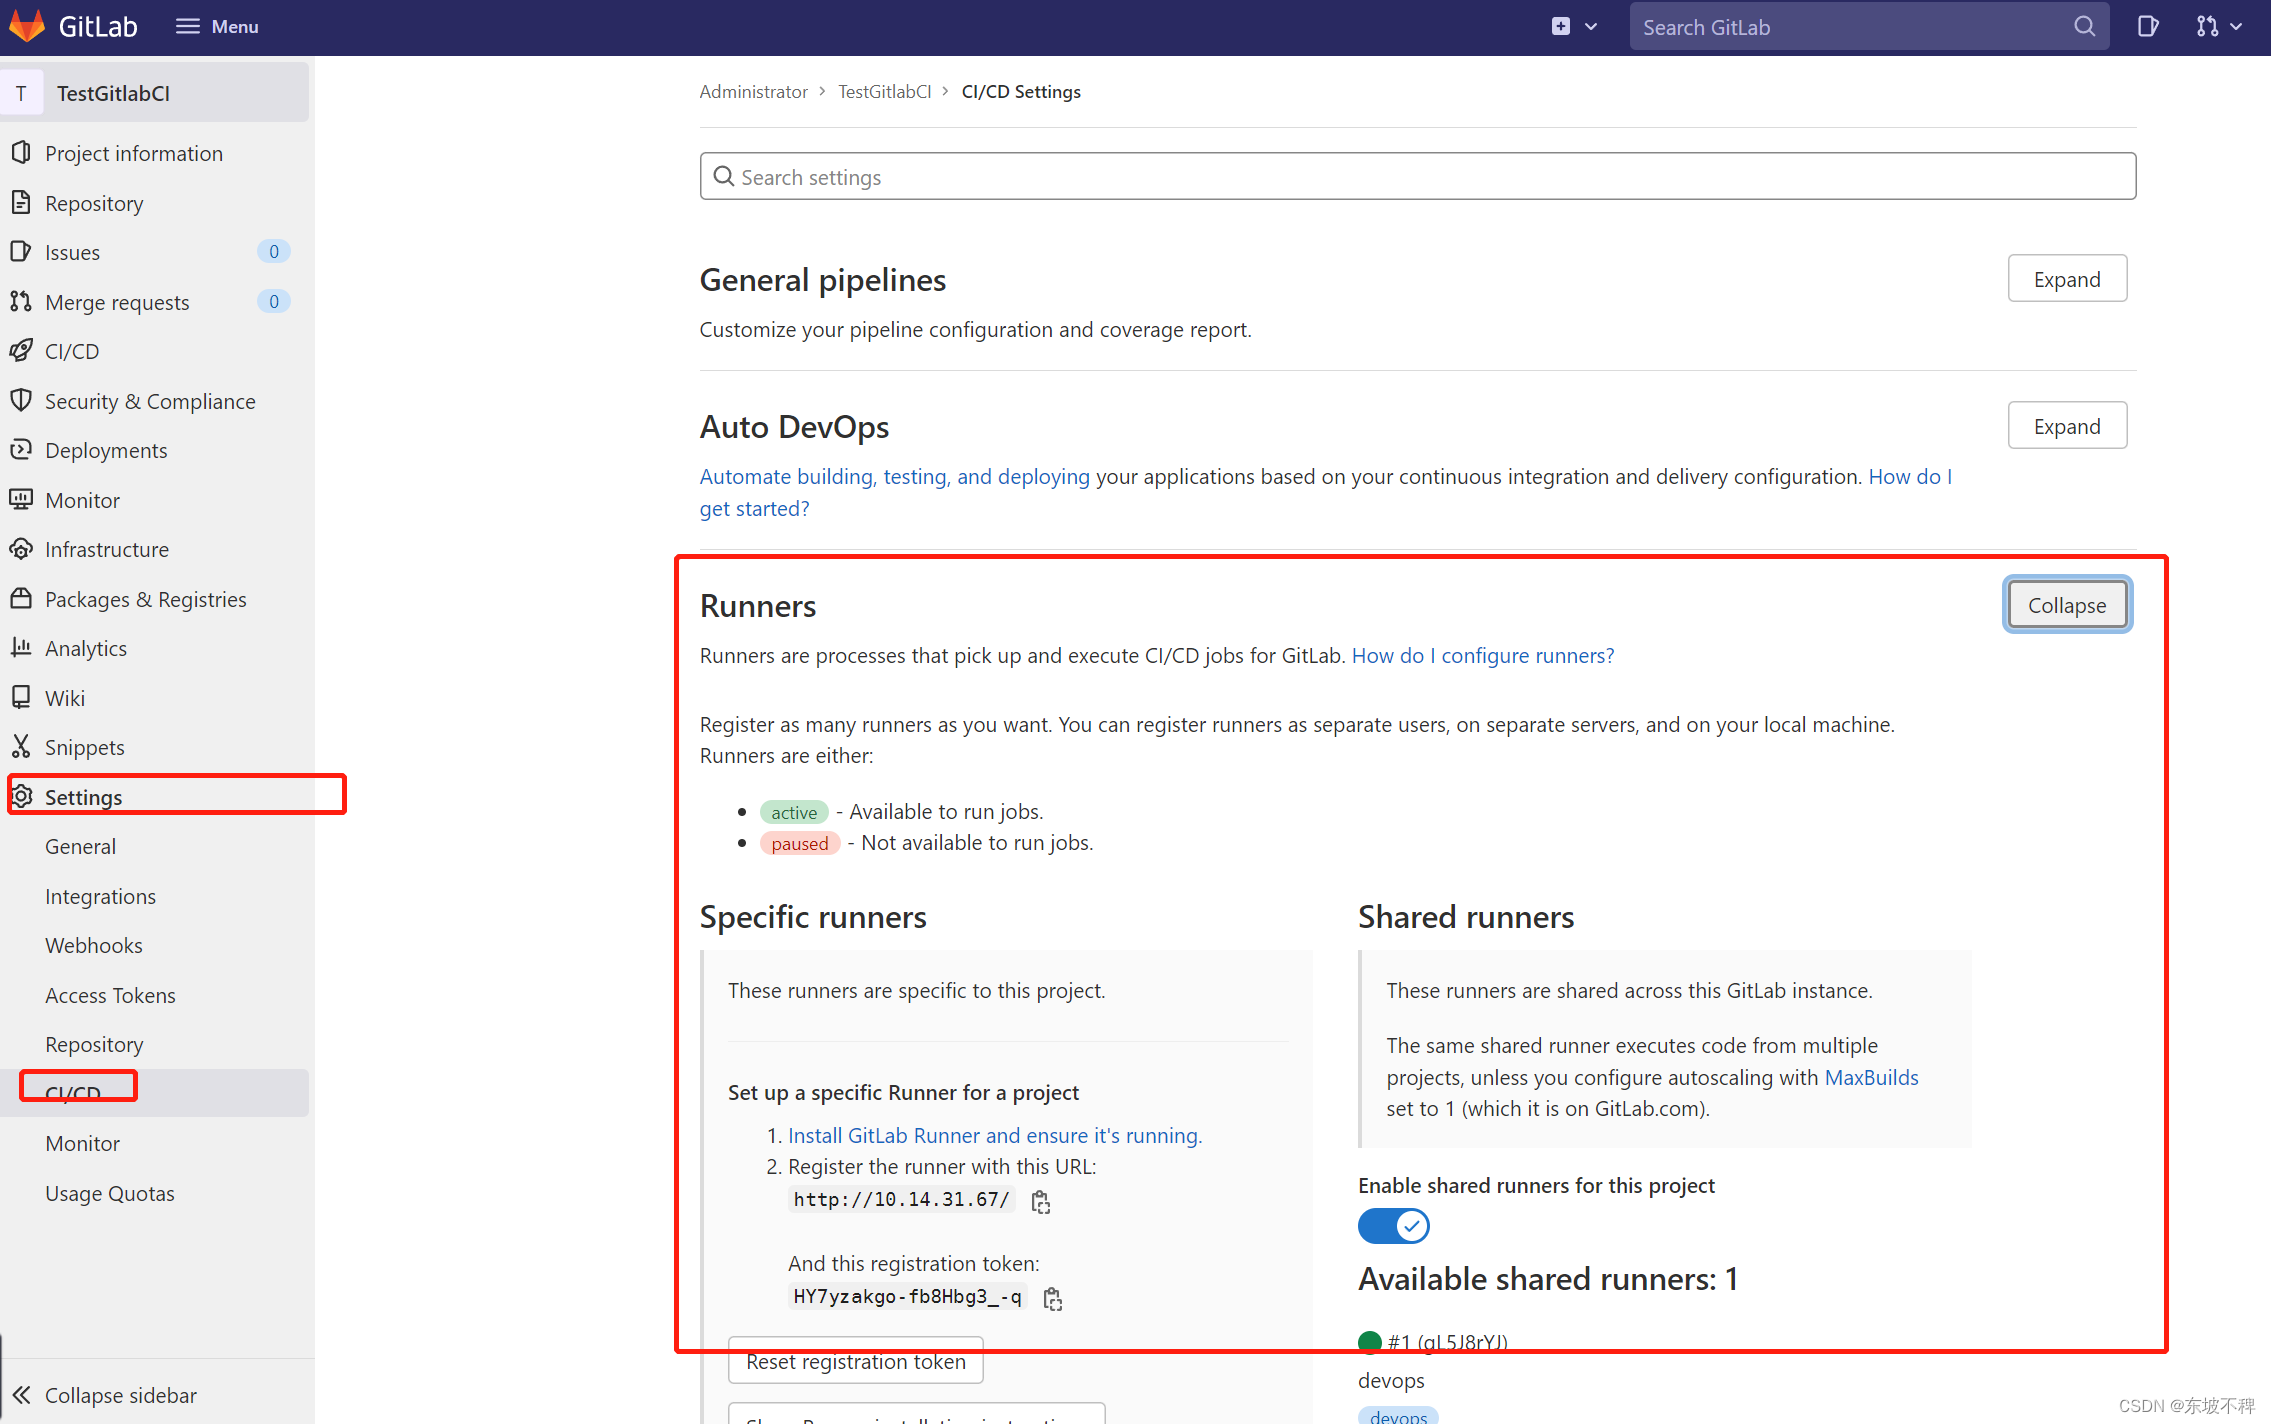The height and width of the screenshot is (1424, 2271).
Task: Click the Packages & Registries icon
Action: point(21,598)
